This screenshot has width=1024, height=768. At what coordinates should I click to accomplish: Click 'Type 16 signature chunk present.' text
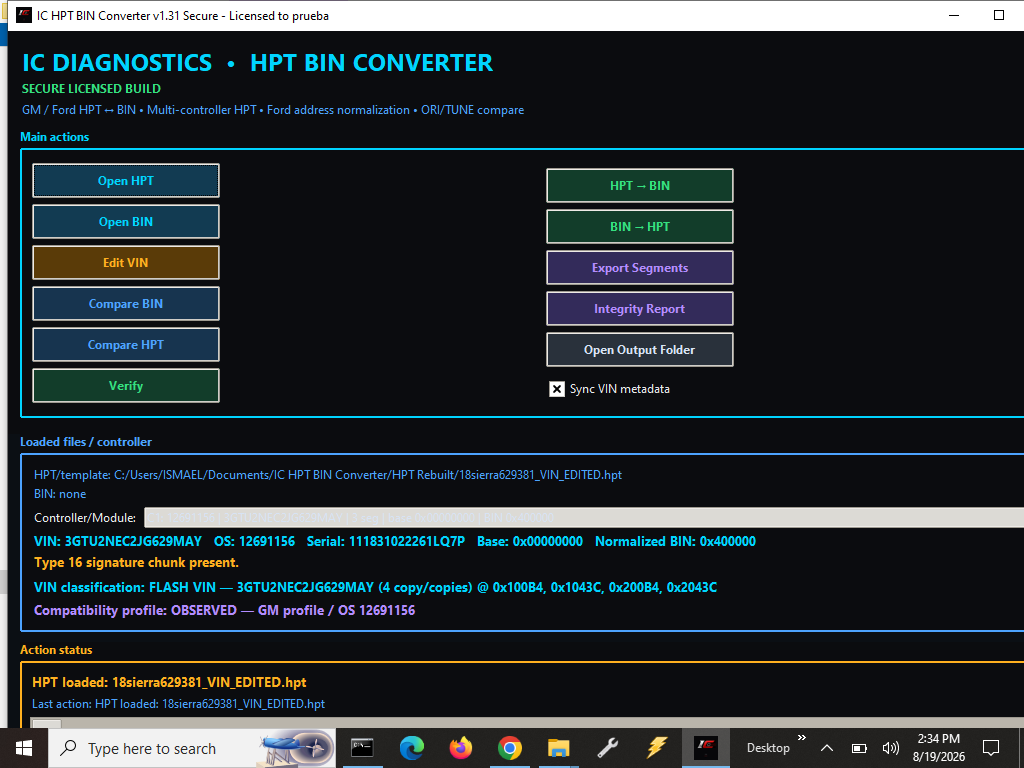tap(136, 562)
